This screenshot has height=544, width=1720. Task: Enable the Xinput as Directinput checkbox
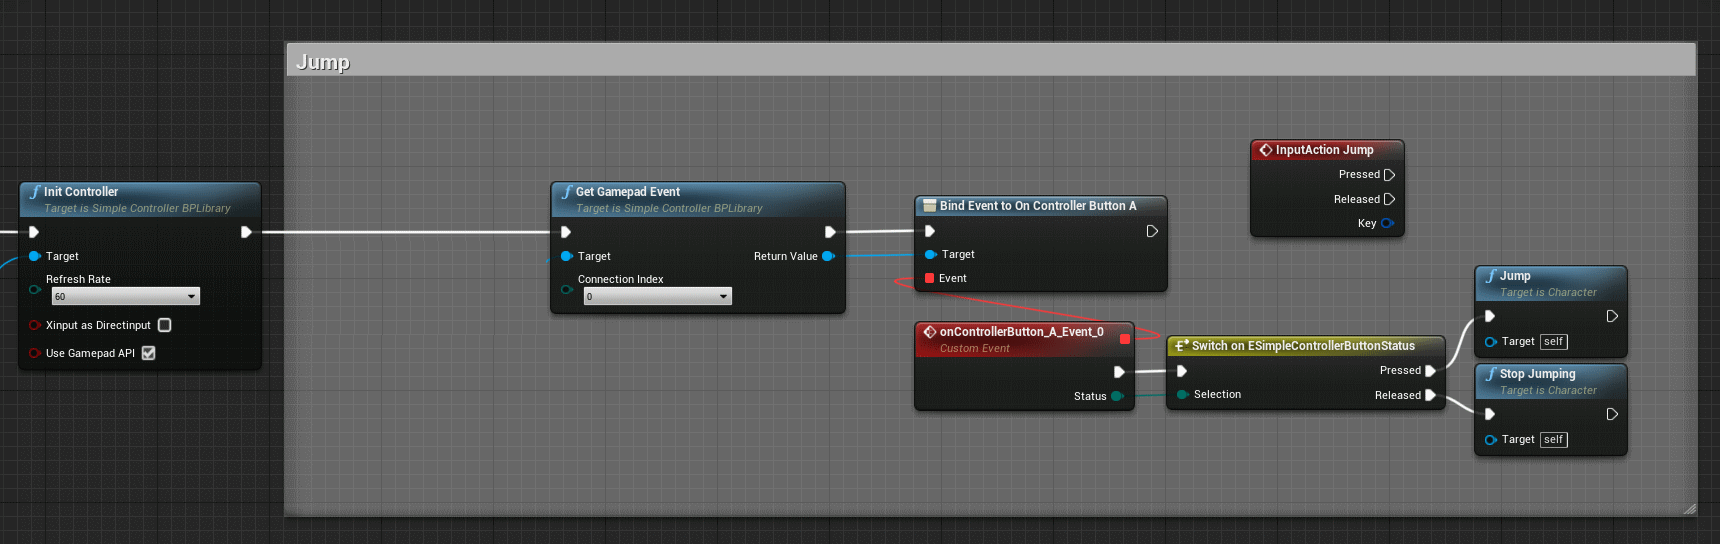[x=165, y=325]
